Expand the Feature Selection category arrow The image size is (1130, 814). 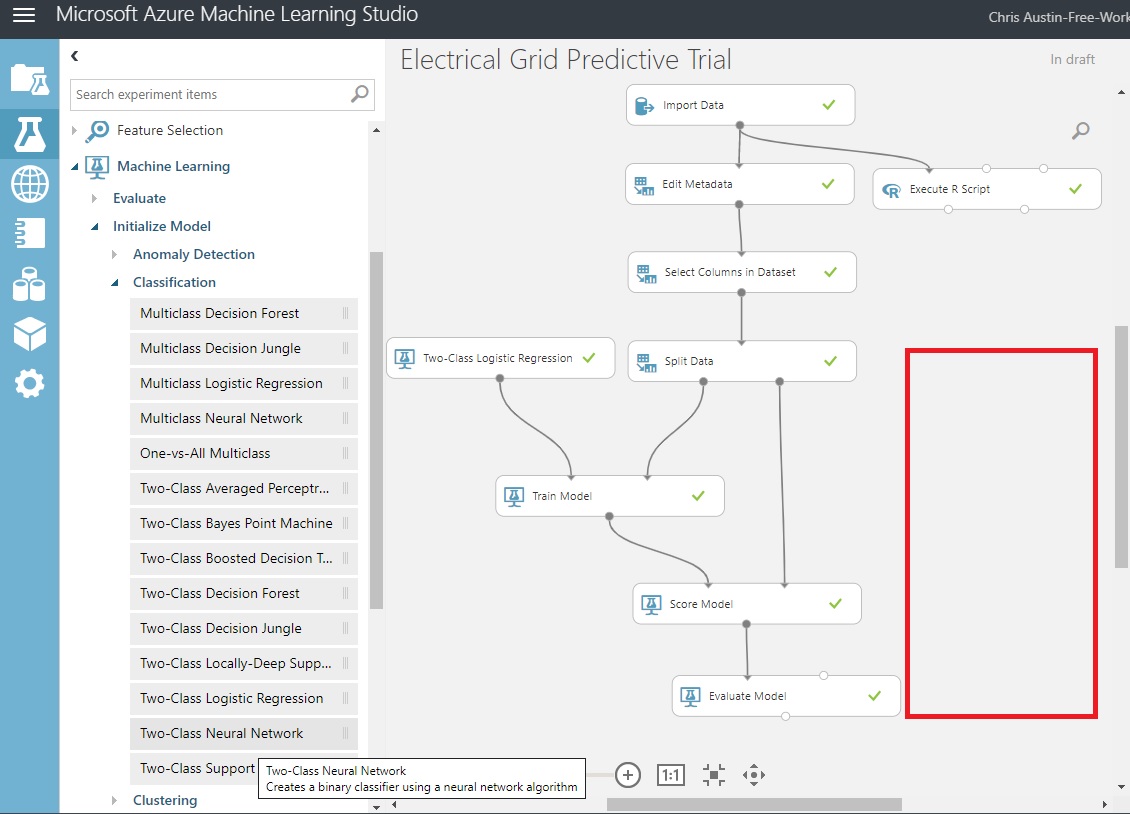pyautogui.click(x=74, y=130)
